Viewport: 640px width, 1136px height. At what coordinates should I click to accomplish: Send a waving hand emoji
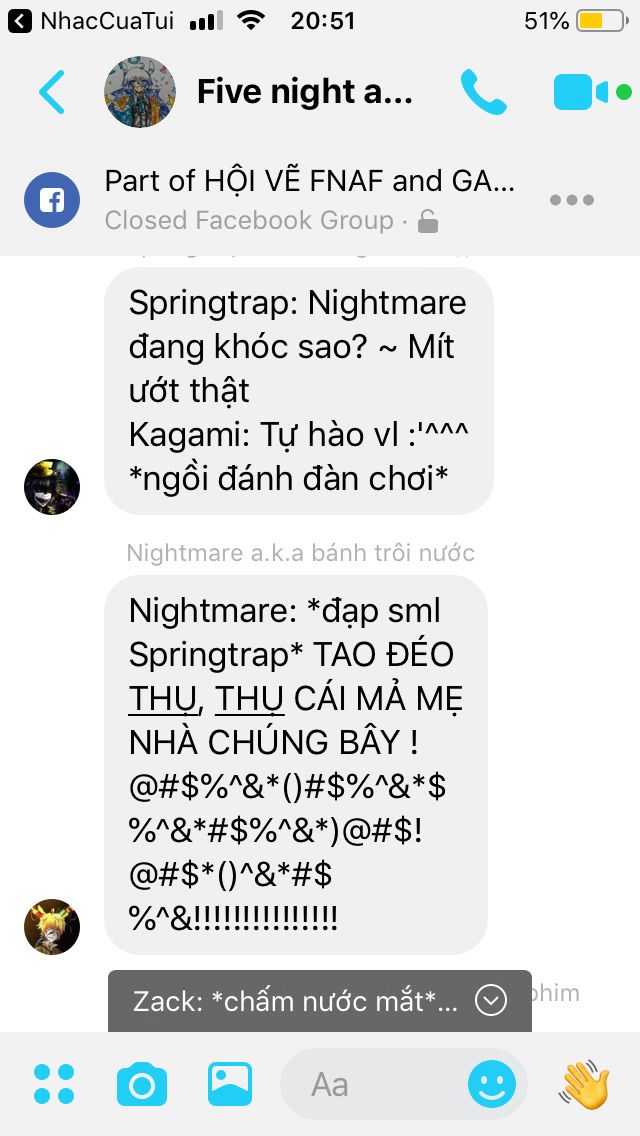[x=584, y=1084]
